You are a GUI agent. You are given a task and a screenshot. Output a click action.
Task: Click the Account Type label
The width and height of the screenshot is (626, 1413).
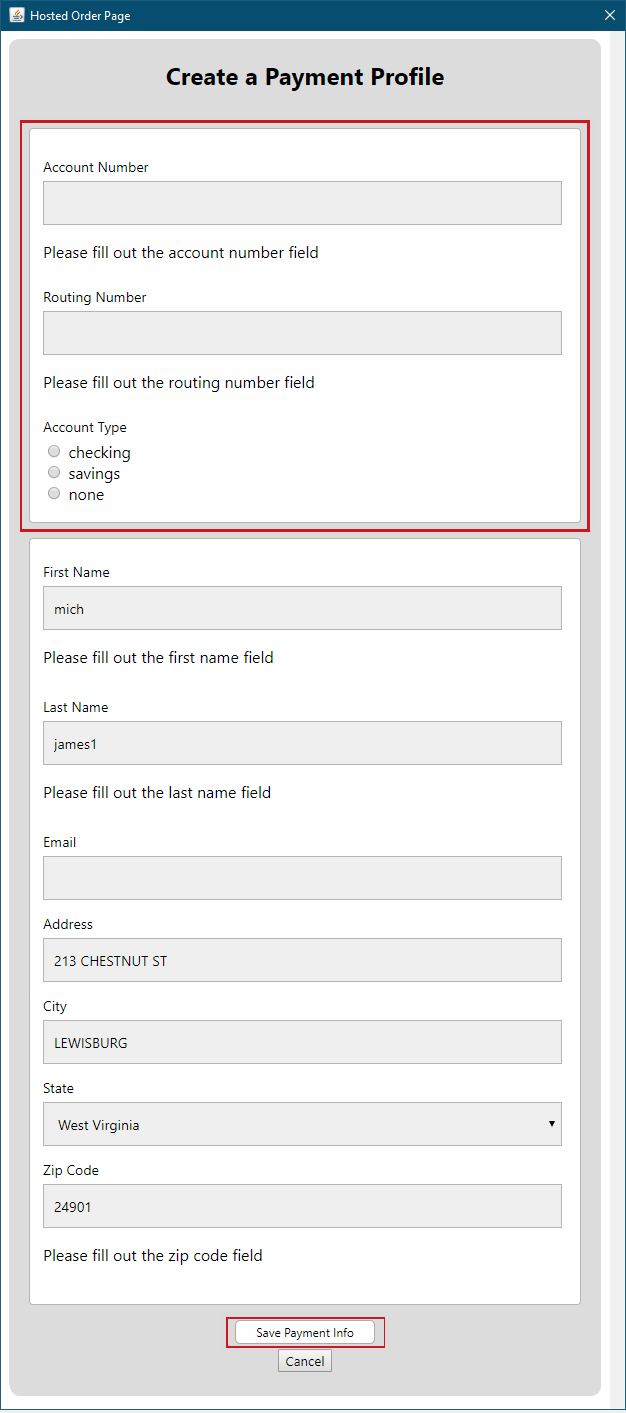85,427
